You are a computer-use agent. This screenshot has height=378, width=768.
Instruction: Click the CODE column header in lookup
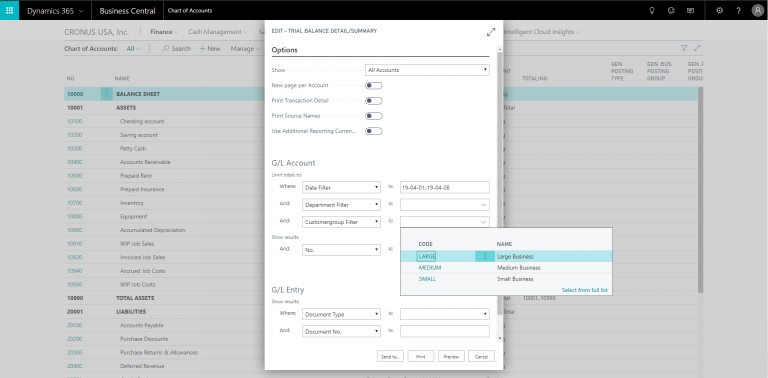(x=425, y=244)
